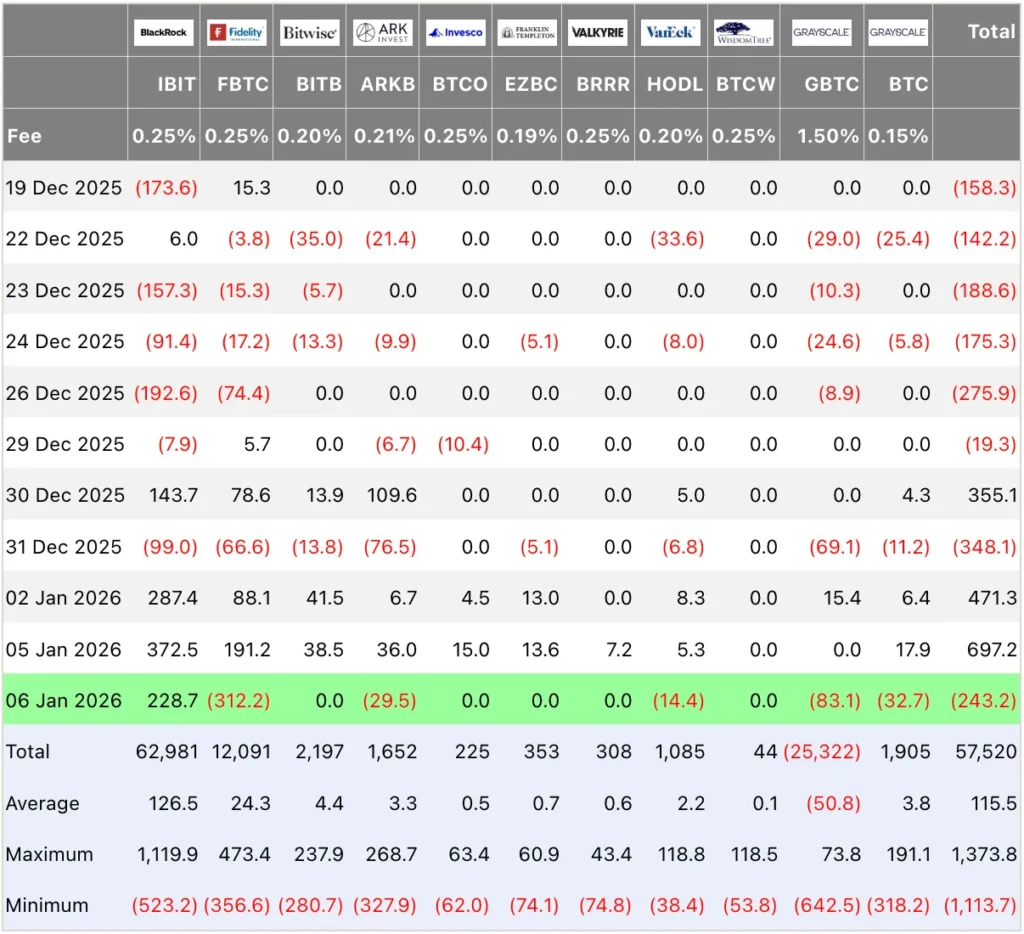Select the 31 Dec 2025 row label

[63, 547]
